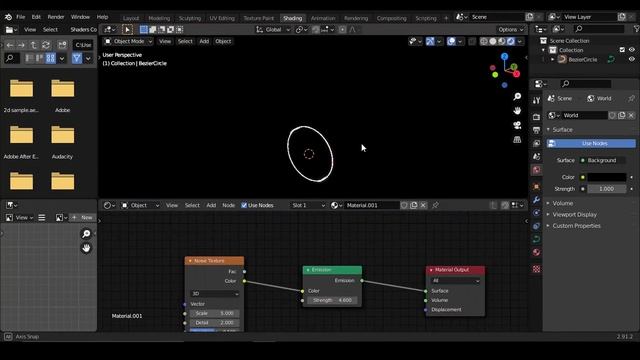640x360 pixels.
Task: Switch to wireframe viewport shading
Action: click(484, 41)
